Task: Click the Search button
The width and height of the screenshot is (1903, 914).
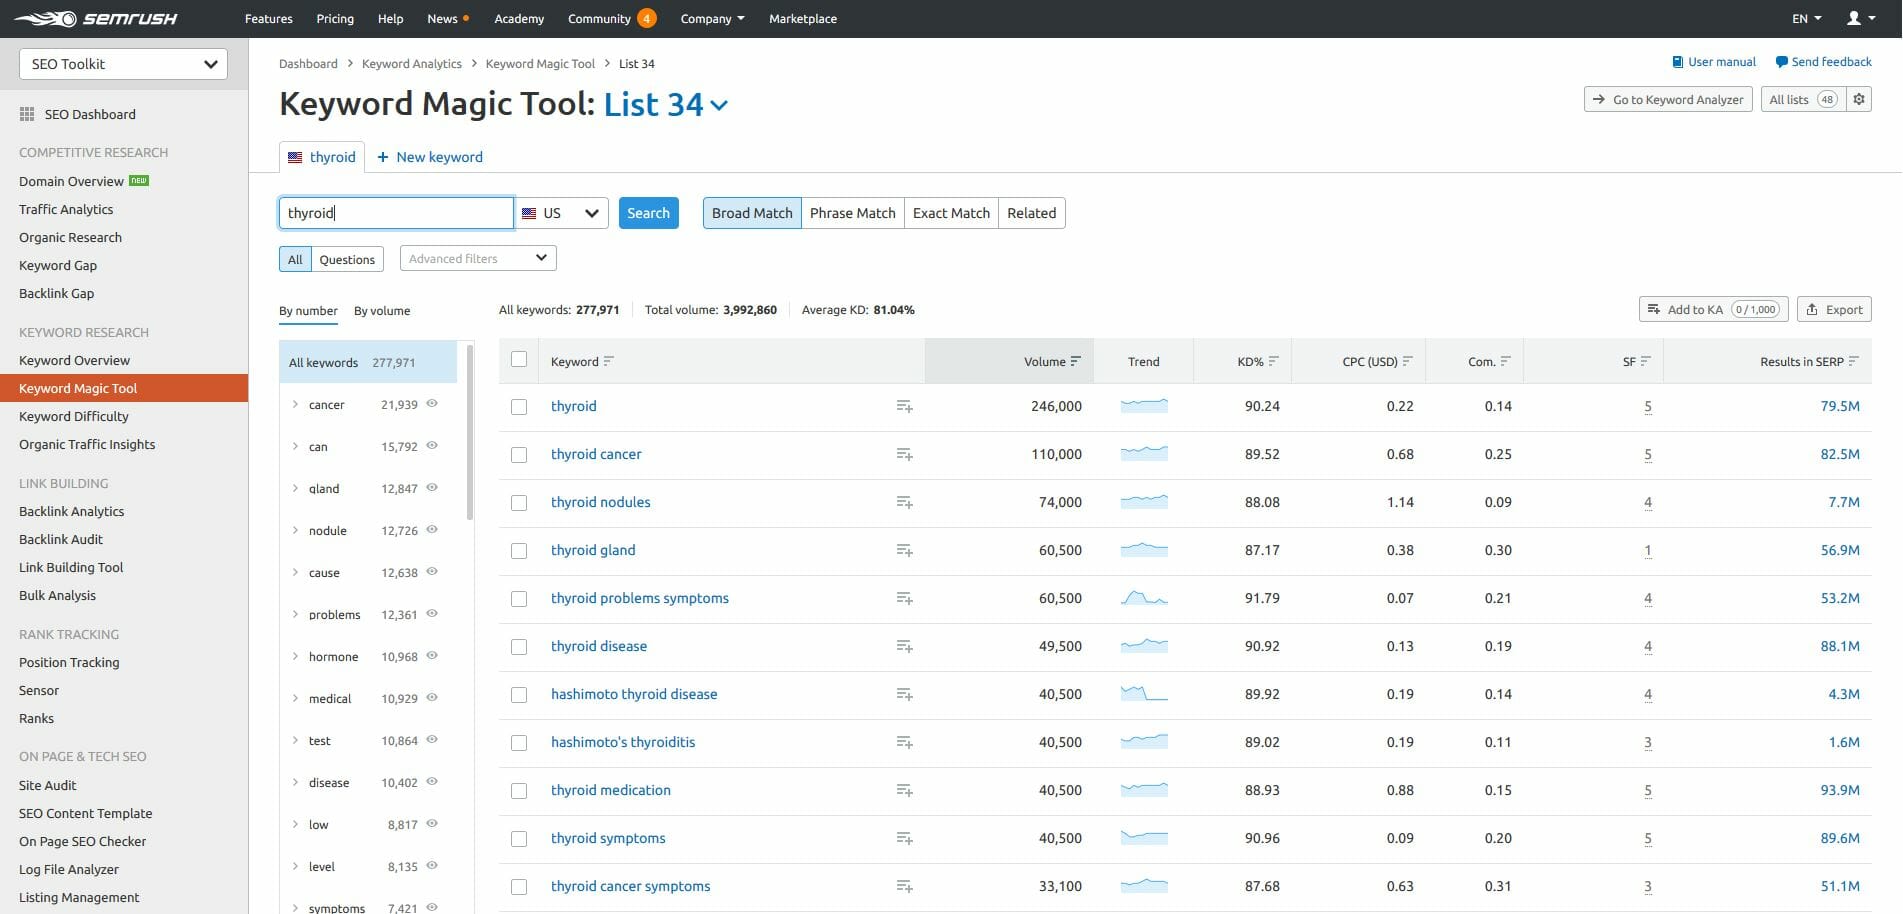Action: click(648, 213)
